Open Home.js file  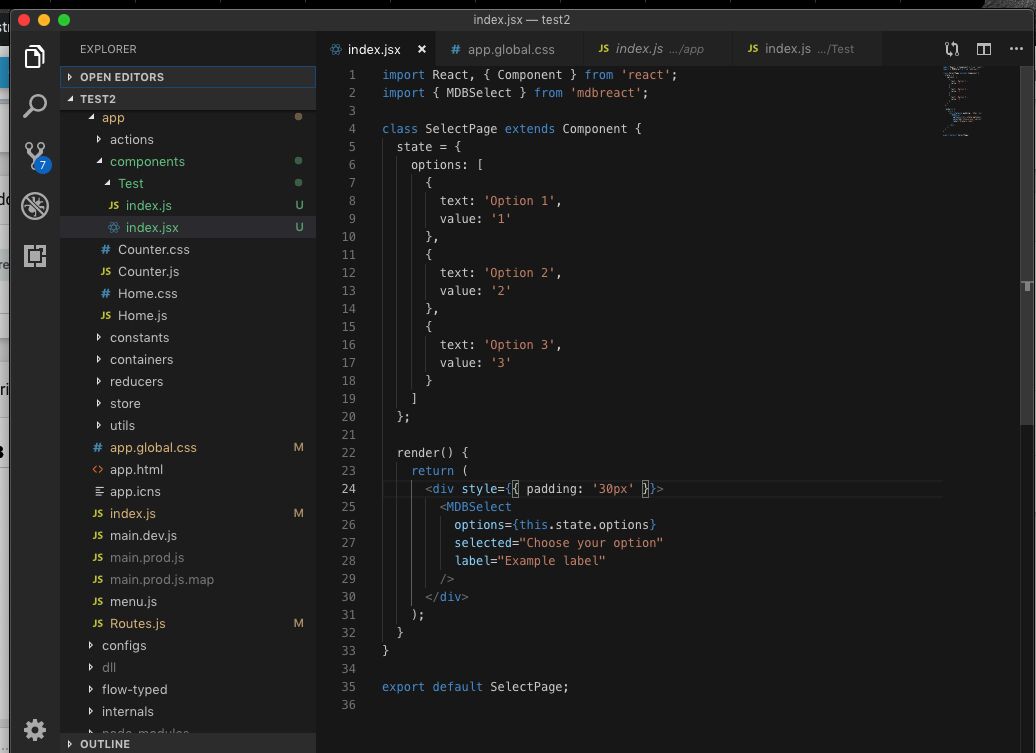tap(188, 316)
